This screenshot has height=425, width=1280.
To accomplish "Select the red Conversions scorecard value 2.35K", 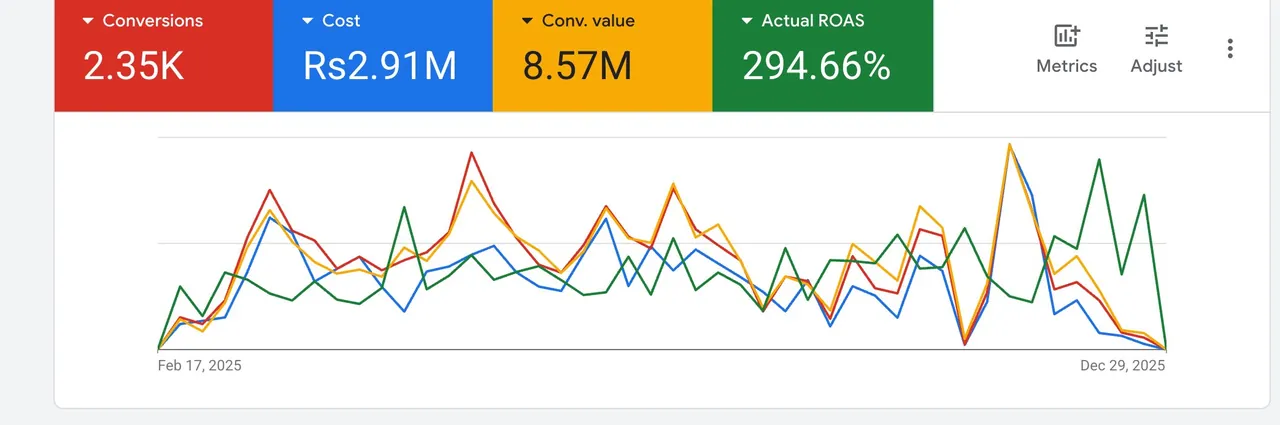I will (132, 66).
